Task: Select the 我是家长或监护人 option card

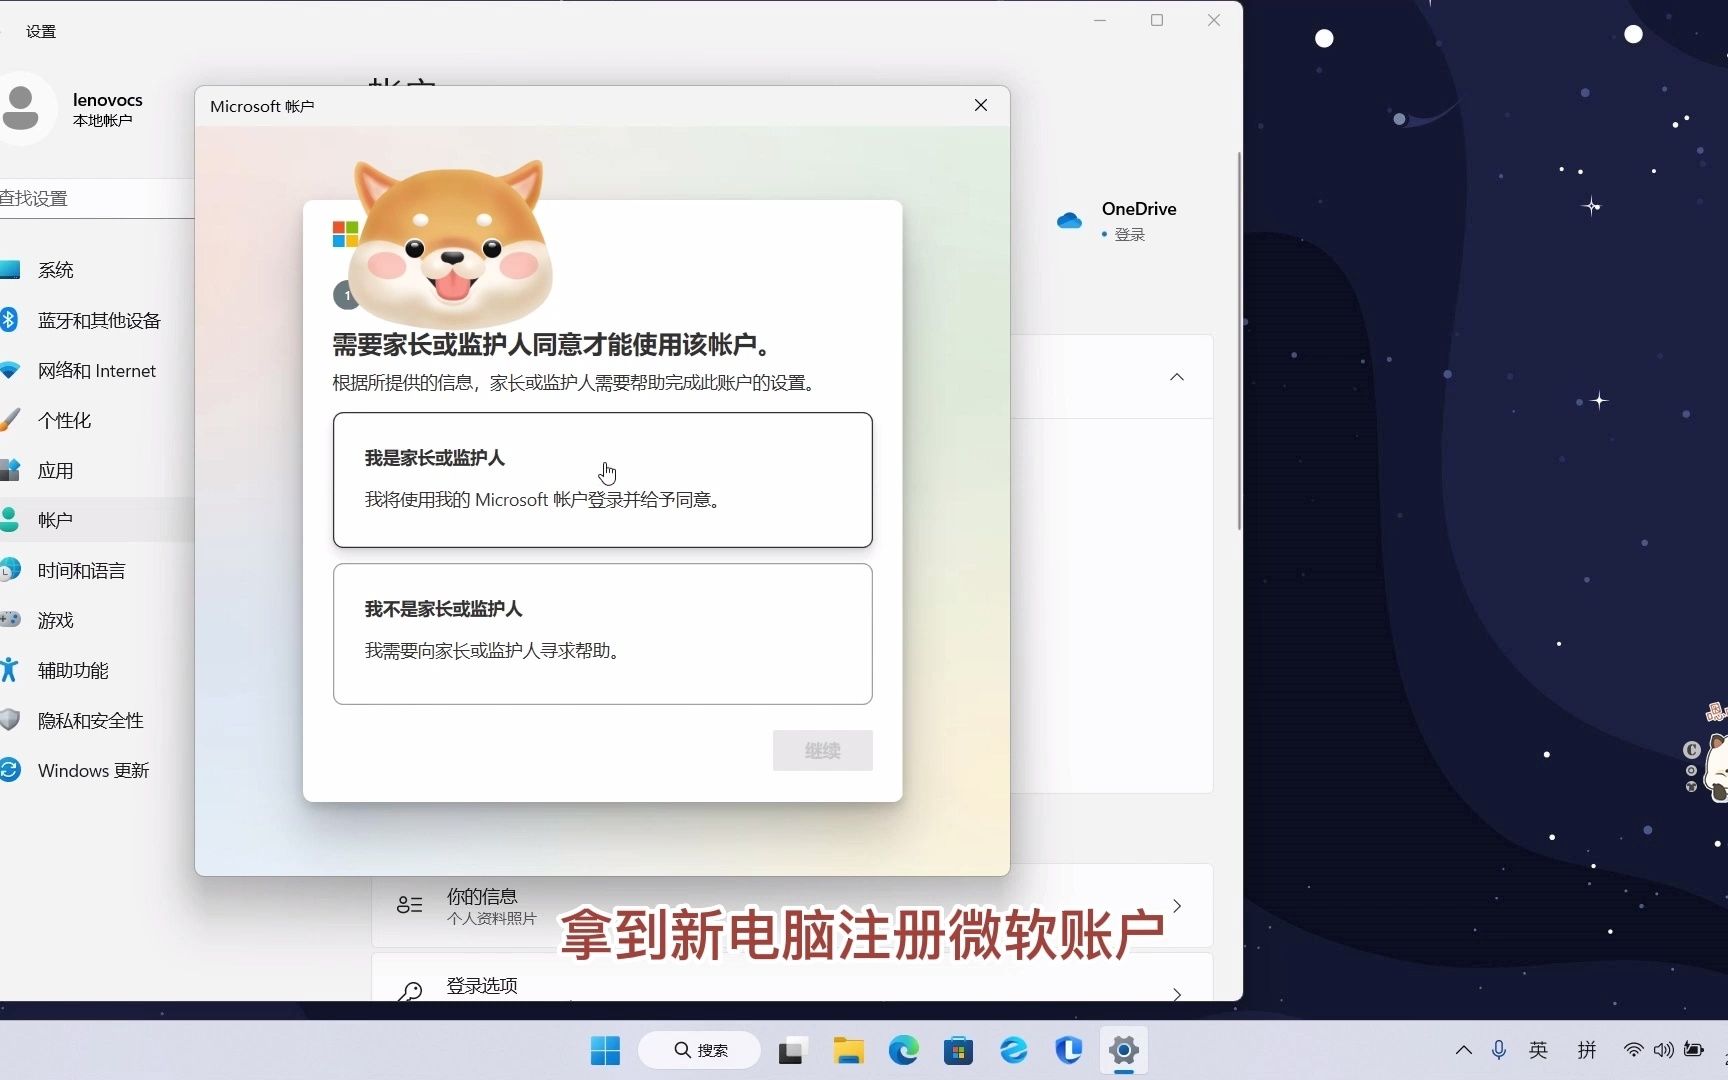Action: point(602,480)
